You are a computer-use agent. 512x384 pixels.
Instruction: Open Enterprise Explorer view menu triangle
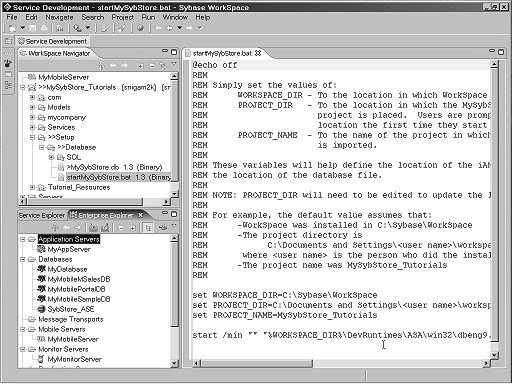[x=174, y=226]
